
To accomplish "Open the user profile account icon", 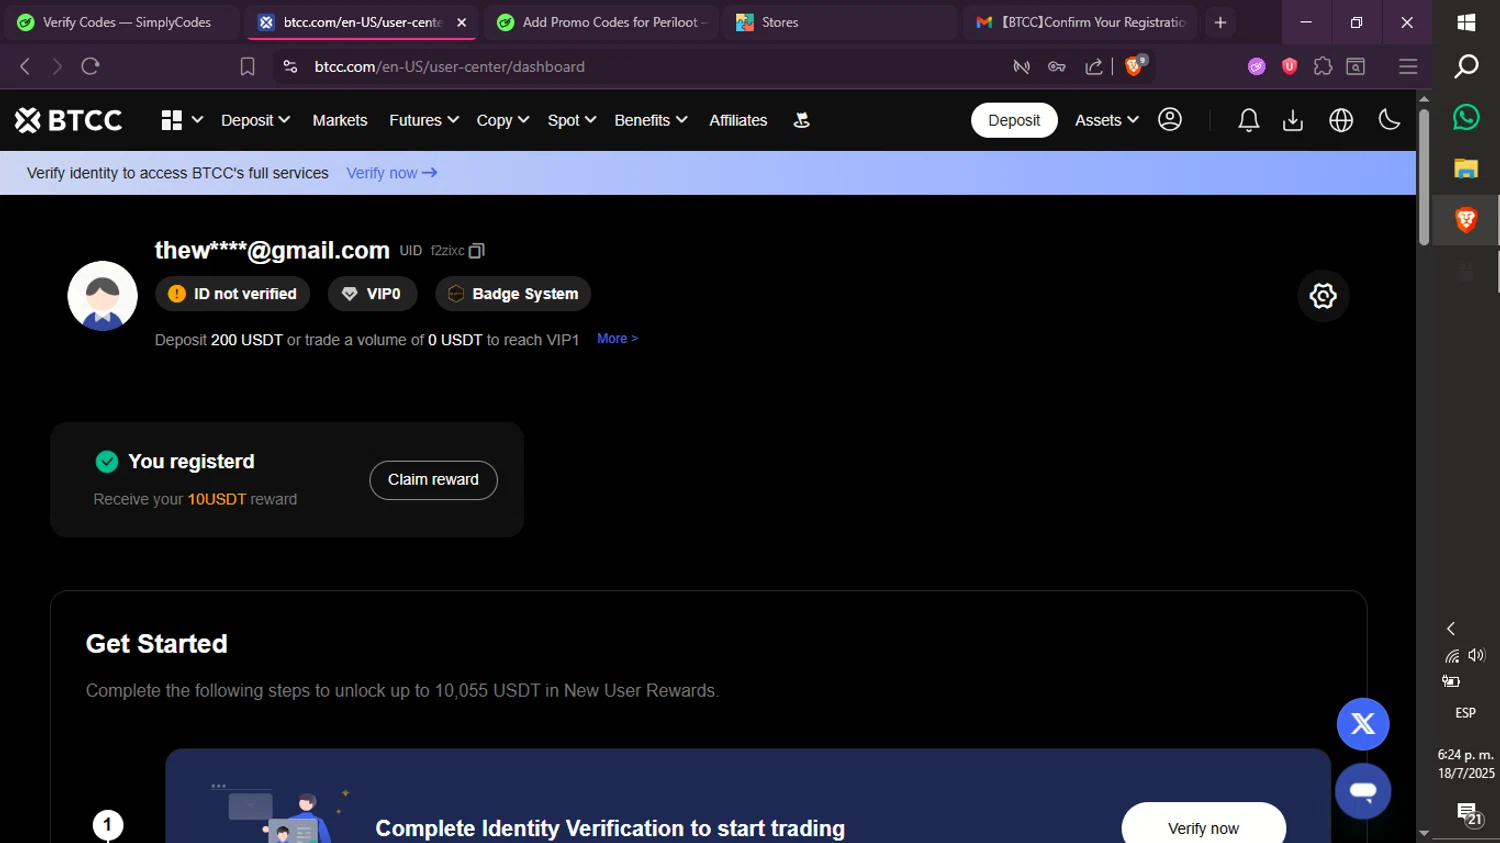I will 1170,120.
